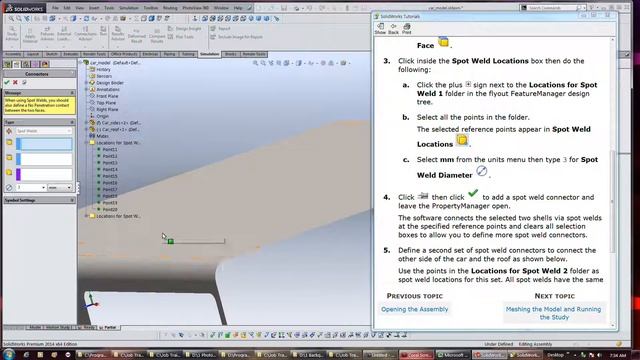Click Show in SolidWorks Tutorials window

(x=380, y=29)
